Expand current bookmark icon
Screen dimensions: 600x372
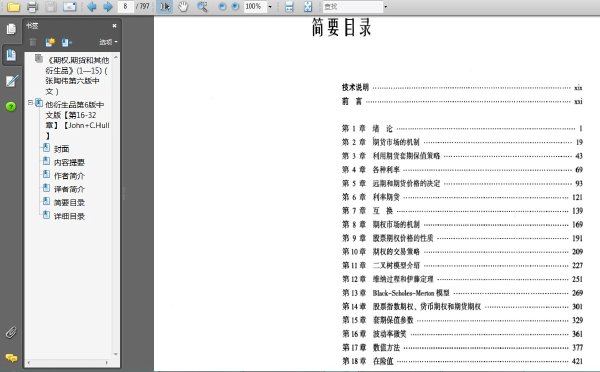(x=67, y=42)
